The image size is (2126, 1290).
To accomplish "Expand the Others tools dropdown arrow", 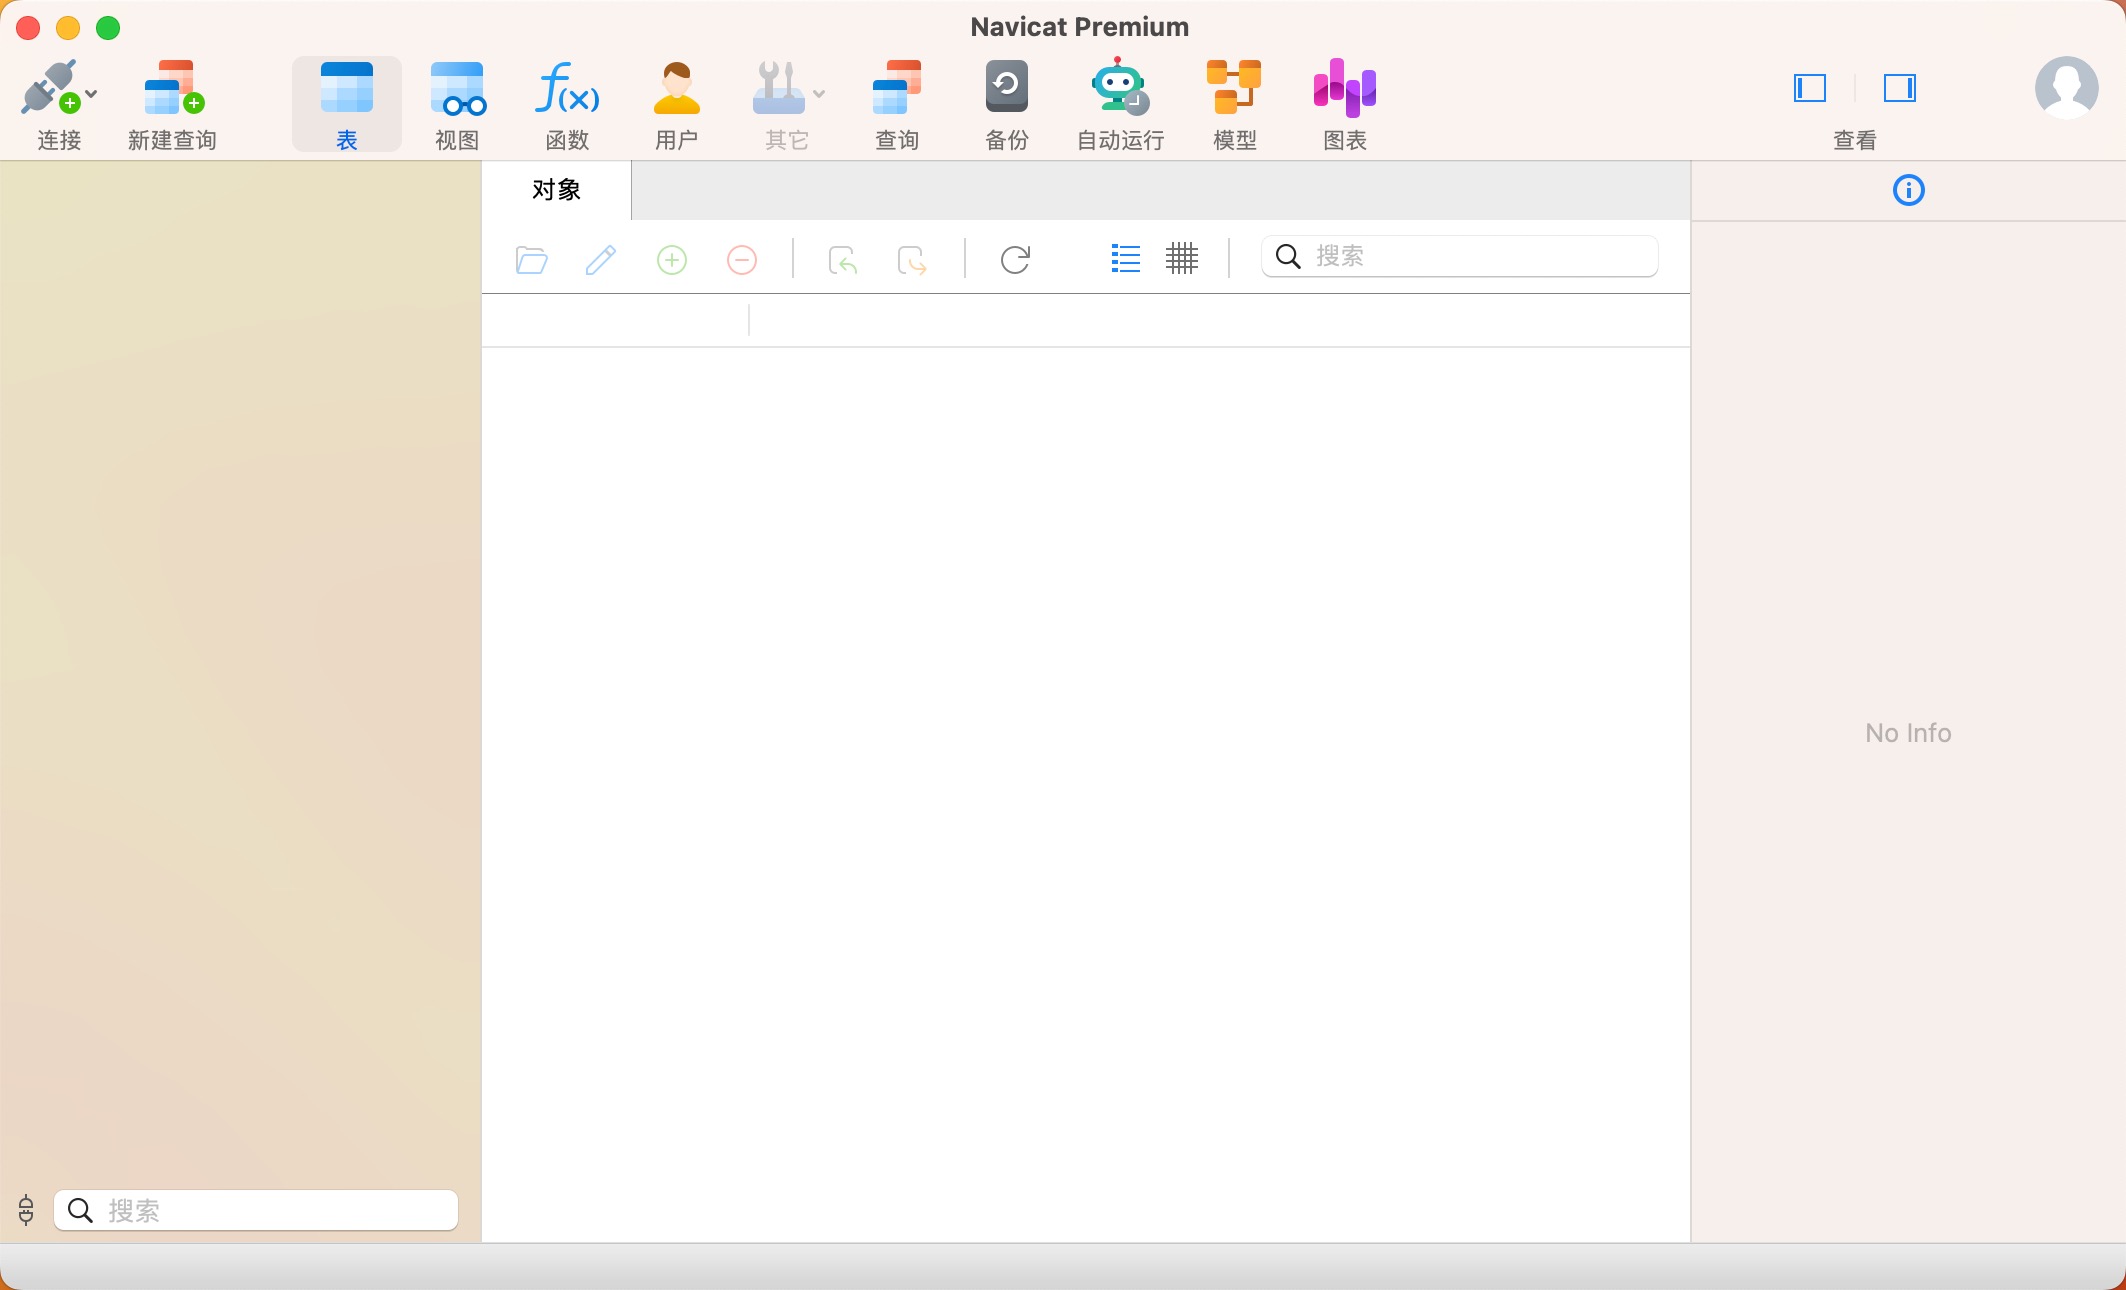I will click(819, 94).
